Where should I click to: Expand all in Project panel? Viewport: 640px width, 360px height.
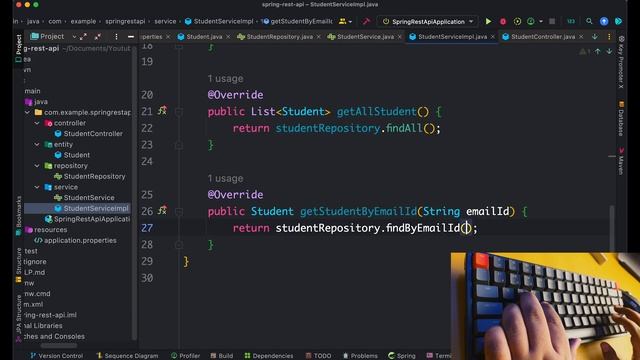click(x=83, y=37)
